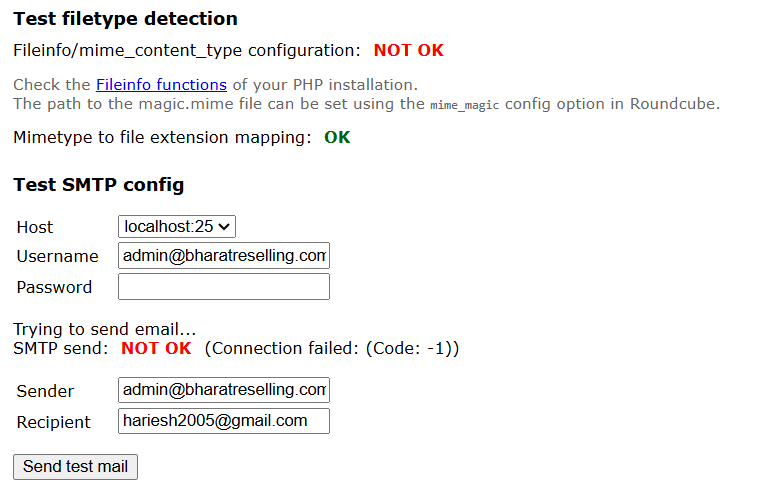
Task: Click the green OK mimetype mapping status
Action: (x=337, y=138)
